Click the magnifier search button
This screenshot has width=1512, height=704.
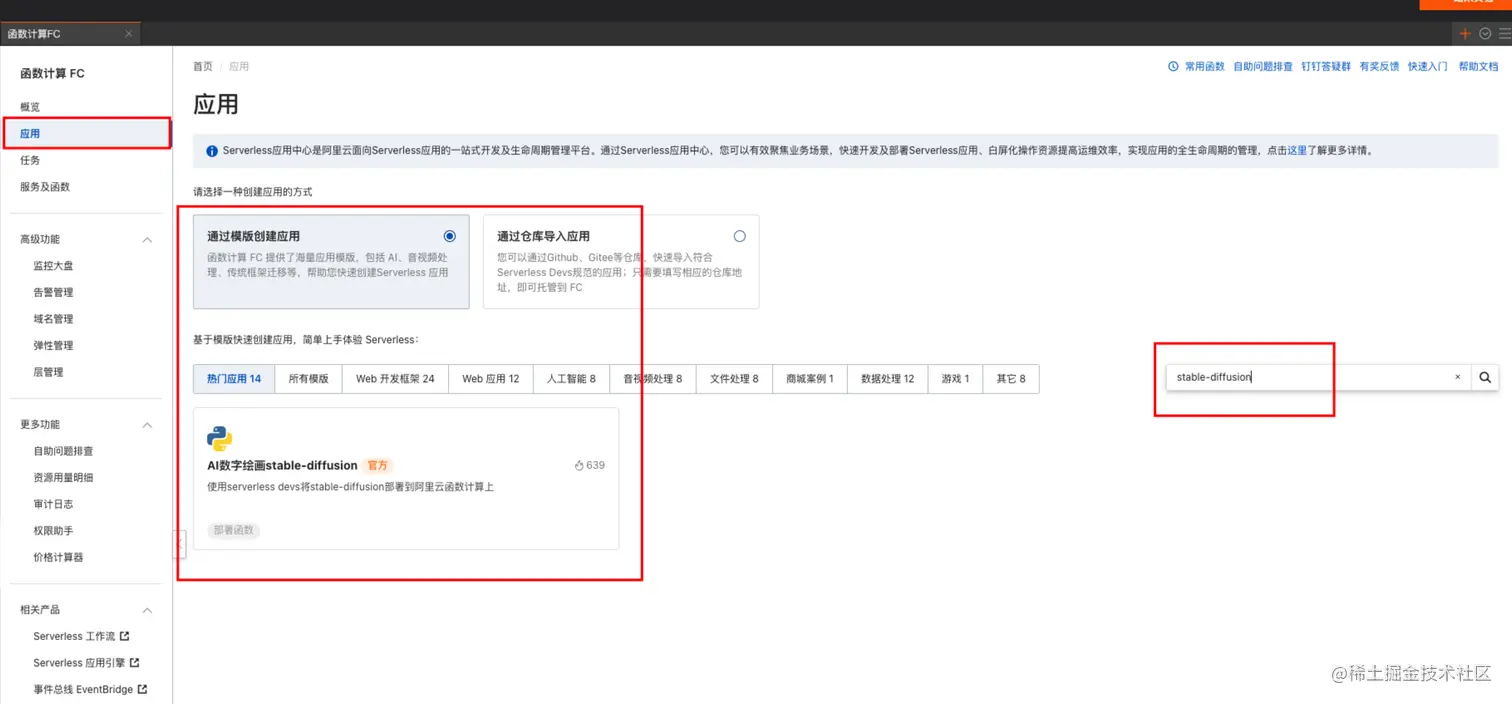[x=1485, y=377]
